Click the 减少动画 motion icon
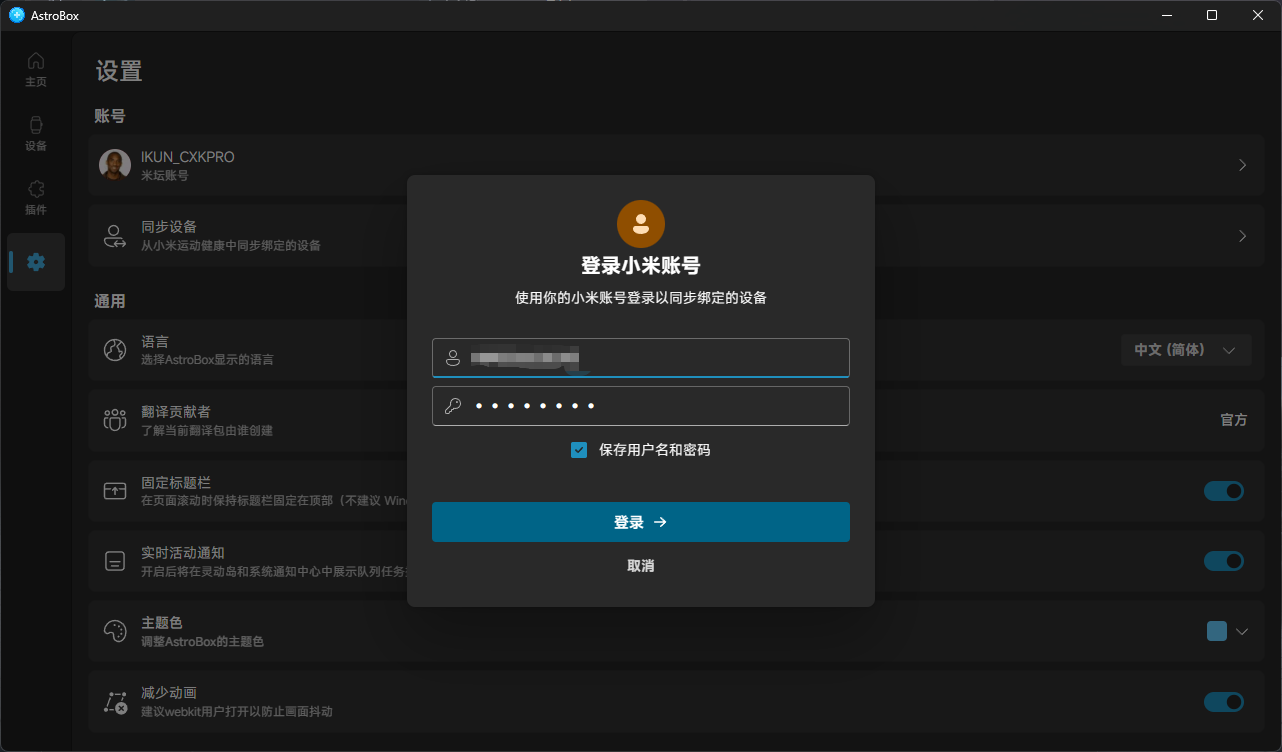The width and height of the screenshot is (1282, 752). (115, 702)
